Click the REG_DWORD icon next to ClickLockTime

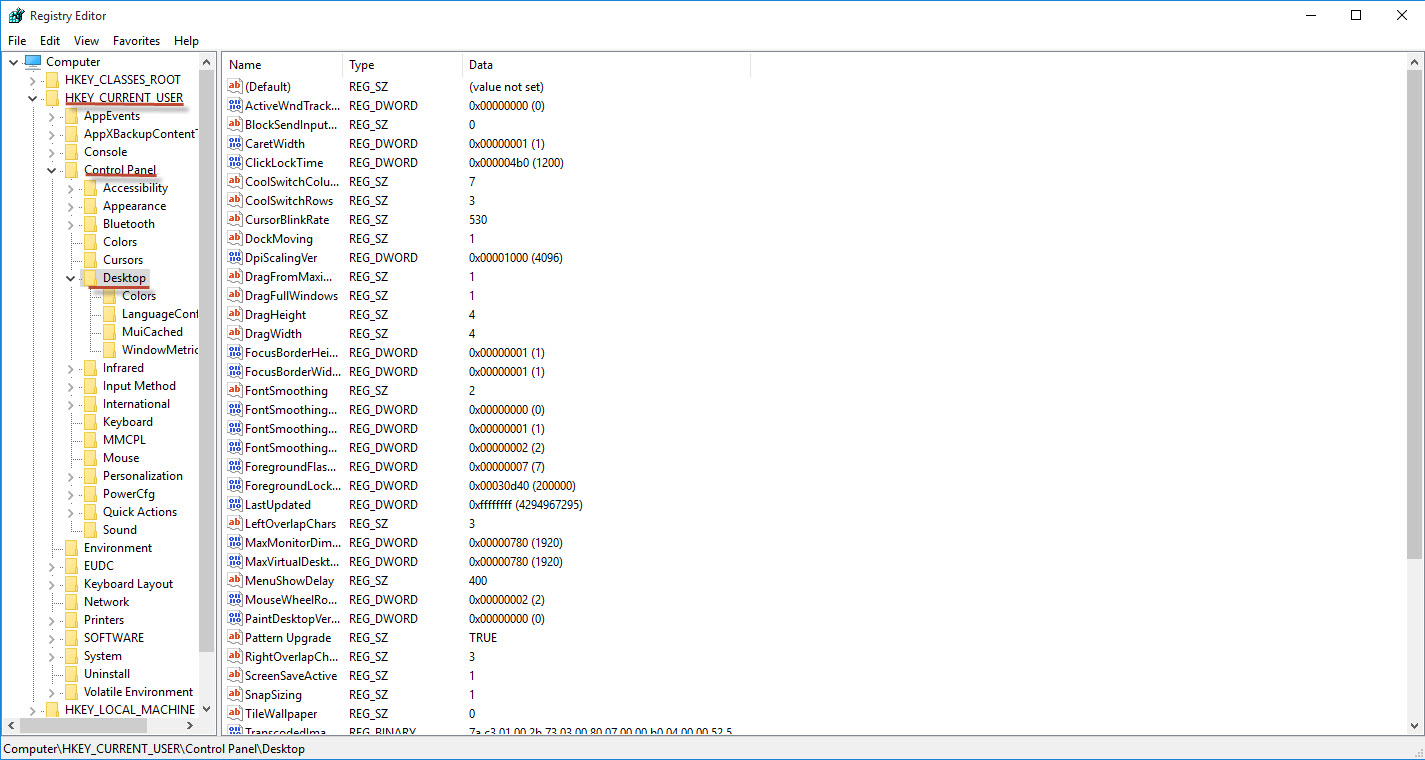234,162
